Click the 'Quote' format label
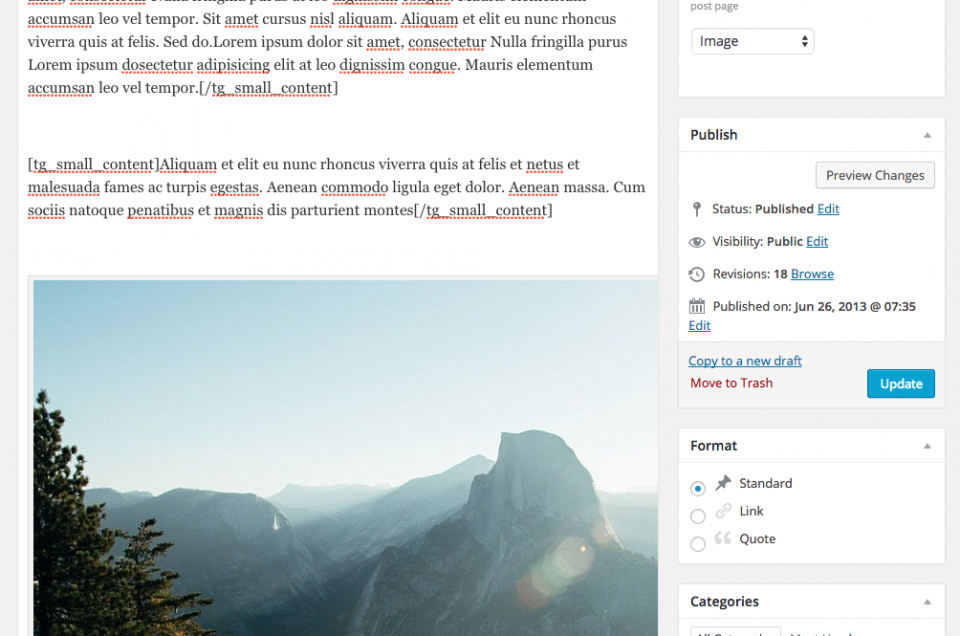This screenshot has height=636, width=960. pyautogui.click(x=757, y=539)
